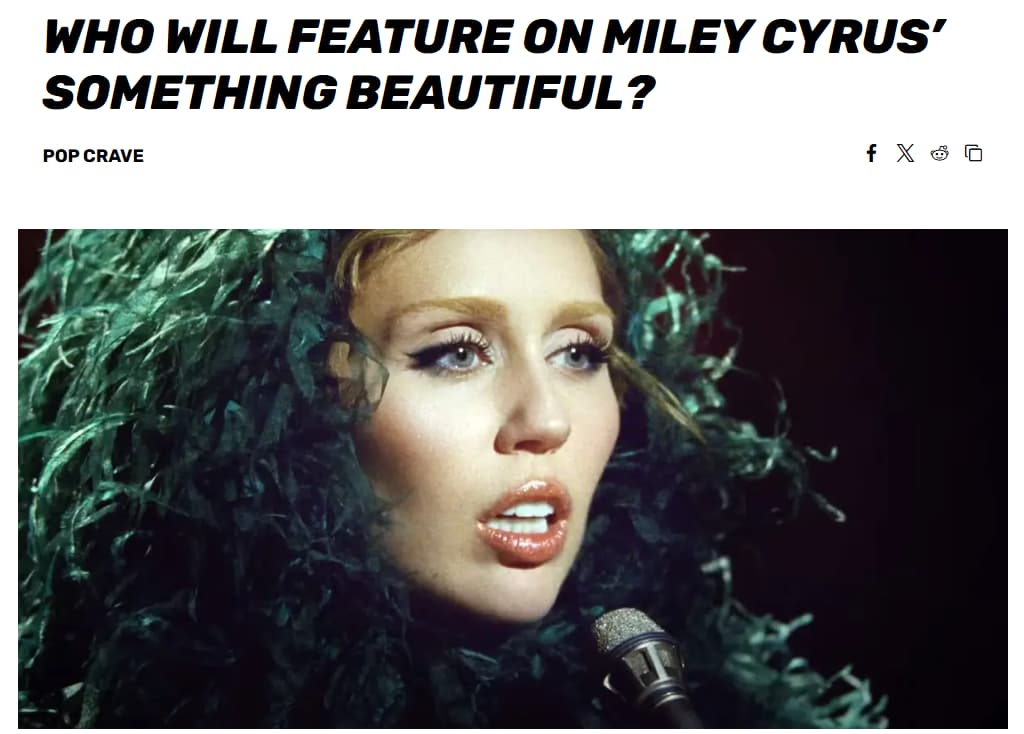
Task: Open the POP CRAVE category link
Action: 93,156
